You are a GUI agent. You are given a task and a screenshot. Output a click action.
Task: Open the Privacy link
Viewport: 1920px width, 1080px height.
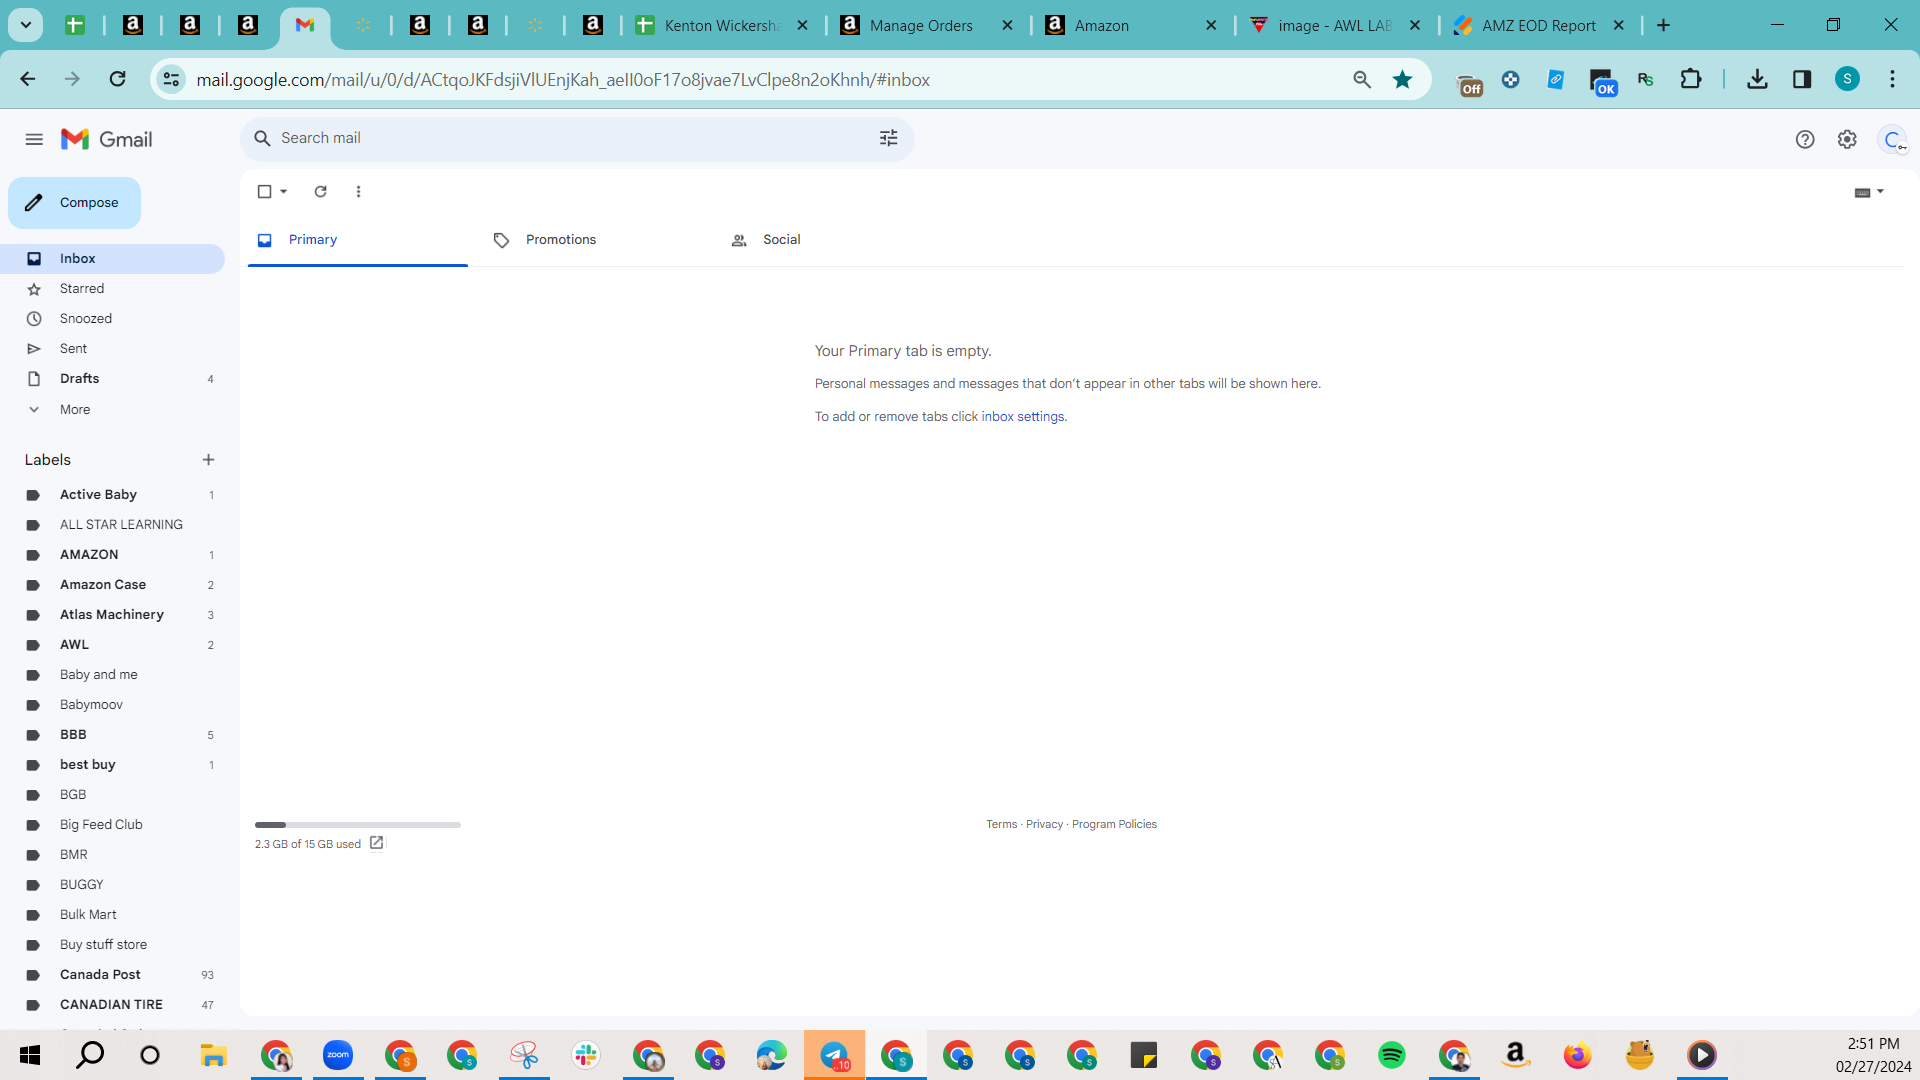click(x=1044, y=825)
